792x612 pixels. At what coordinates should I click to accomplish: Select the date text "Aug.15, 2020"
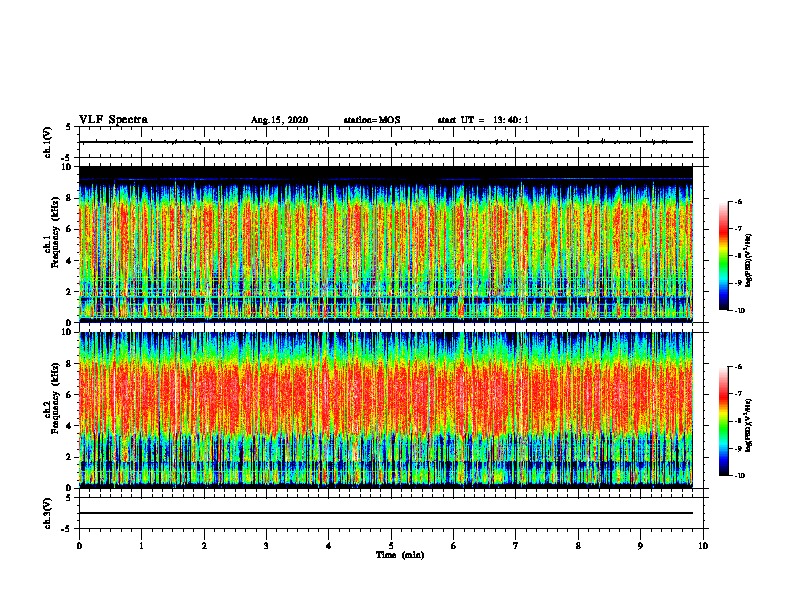coord(279,120)
